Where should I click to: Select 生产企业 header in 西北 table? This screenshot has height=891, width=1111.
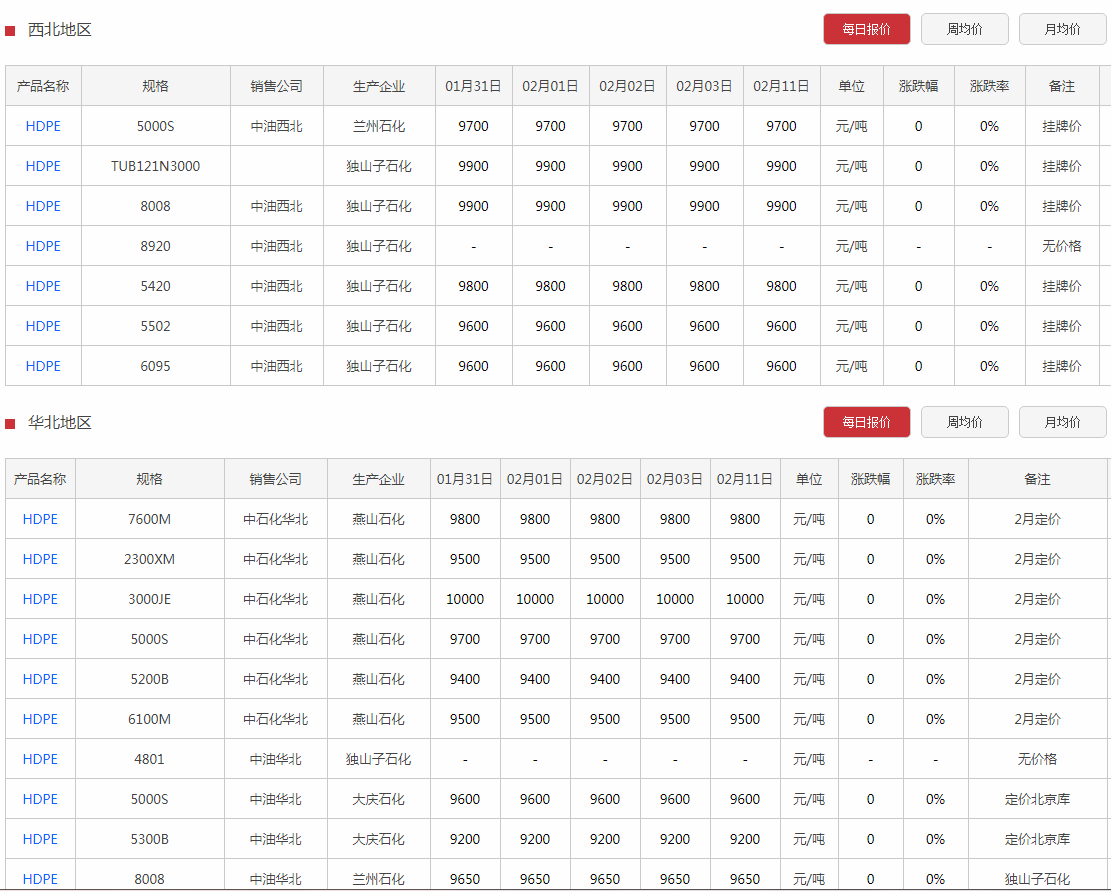coord(379,86)
